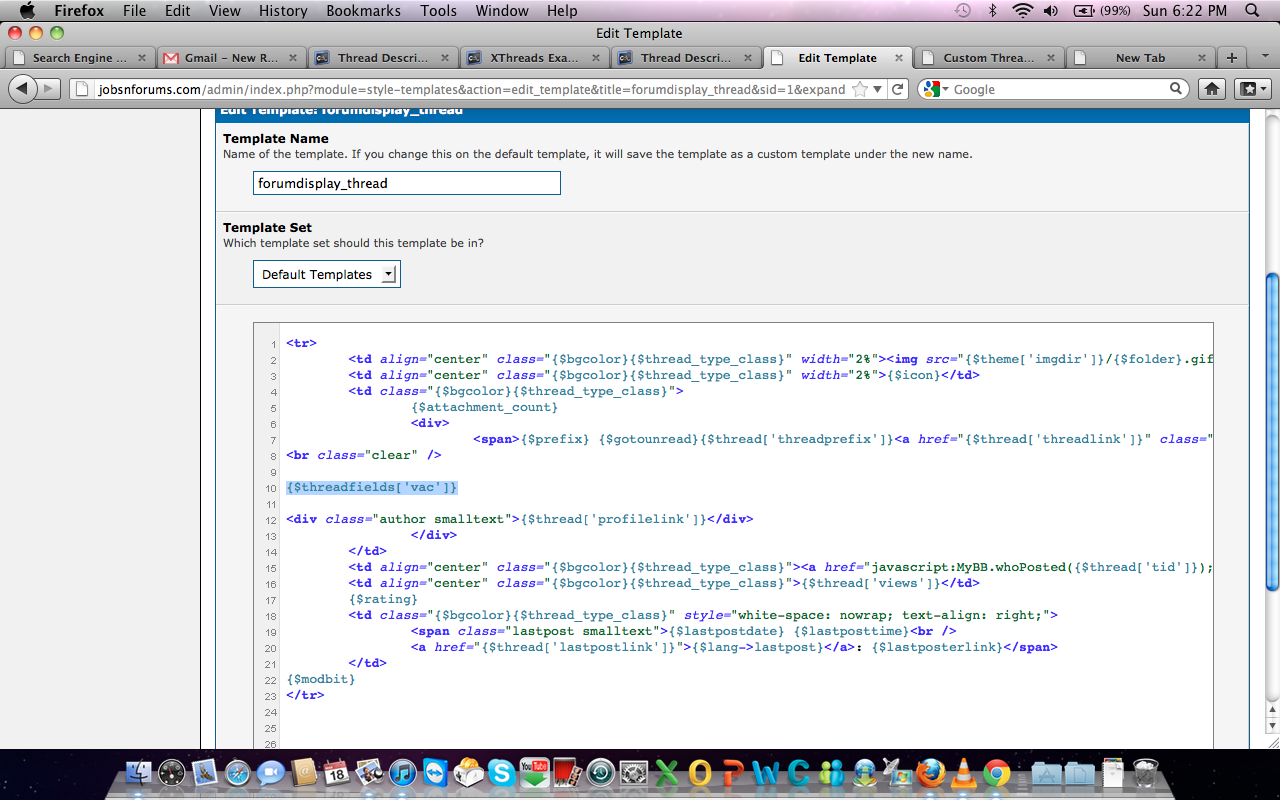Open the Bookmarks toolbar dropdown button
This screenshot has height=800, width=1280.
[1251, 89]
